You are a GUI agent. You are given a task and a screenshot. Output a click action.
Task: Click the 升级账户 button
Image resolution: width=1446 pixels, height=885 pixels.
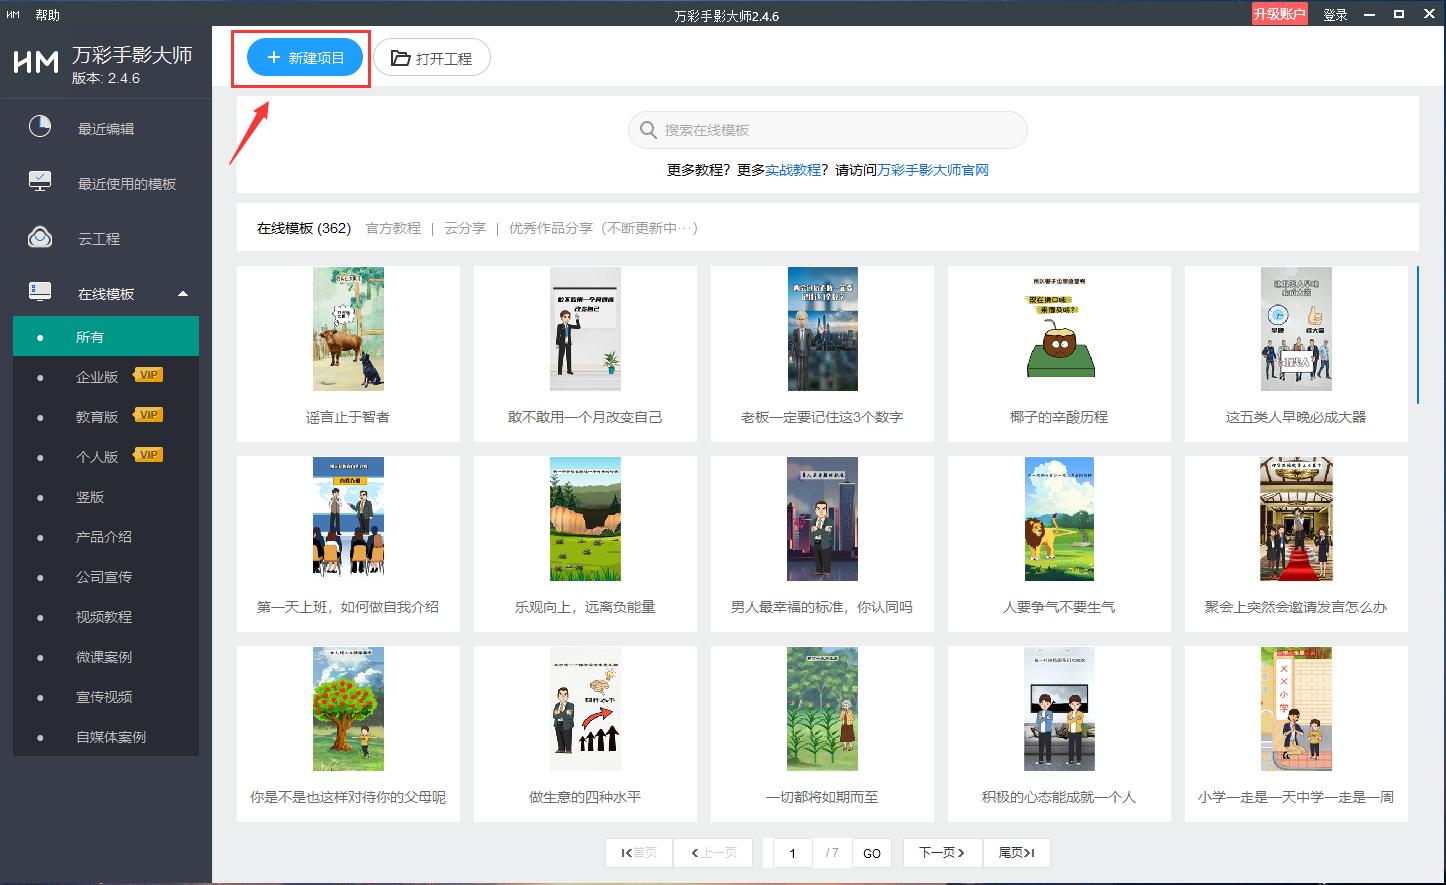pyautogui.click(x=1280, y=14)
